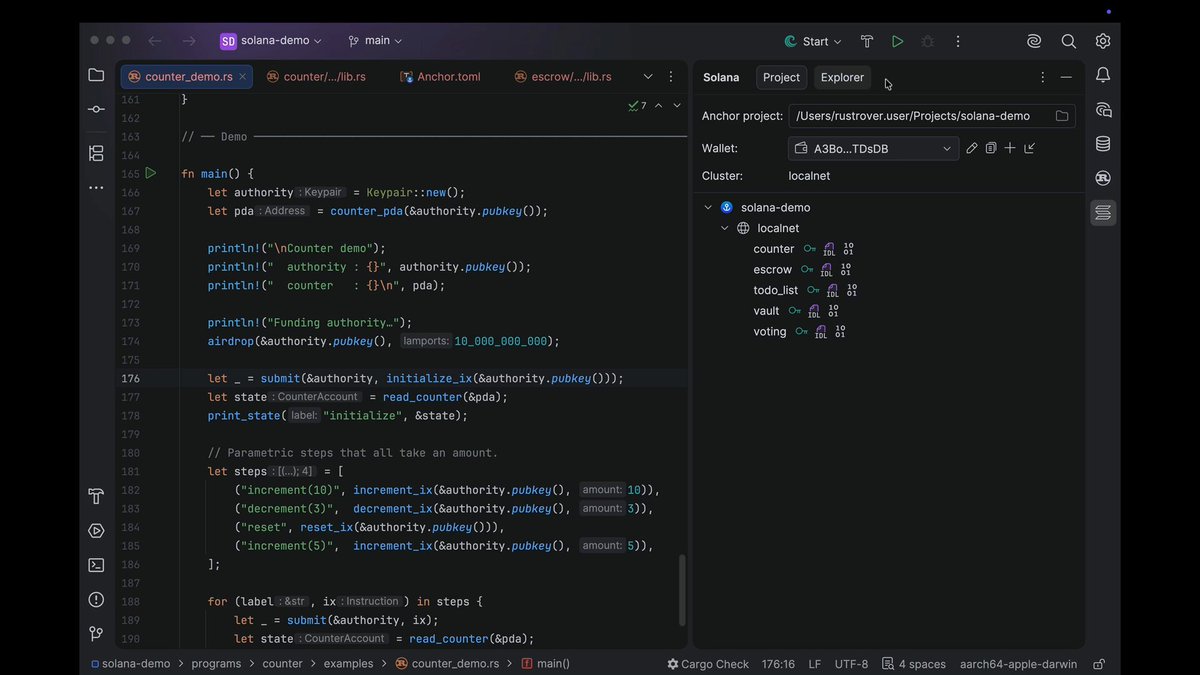
Task: Show more tool windows via ellipsis icon
Action: coord(96,187)
